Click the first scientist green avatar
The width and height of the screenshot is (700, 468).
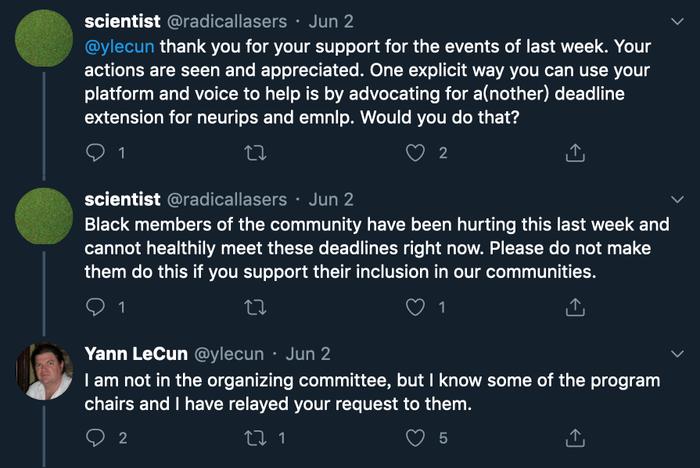click(x=45, y=38)
